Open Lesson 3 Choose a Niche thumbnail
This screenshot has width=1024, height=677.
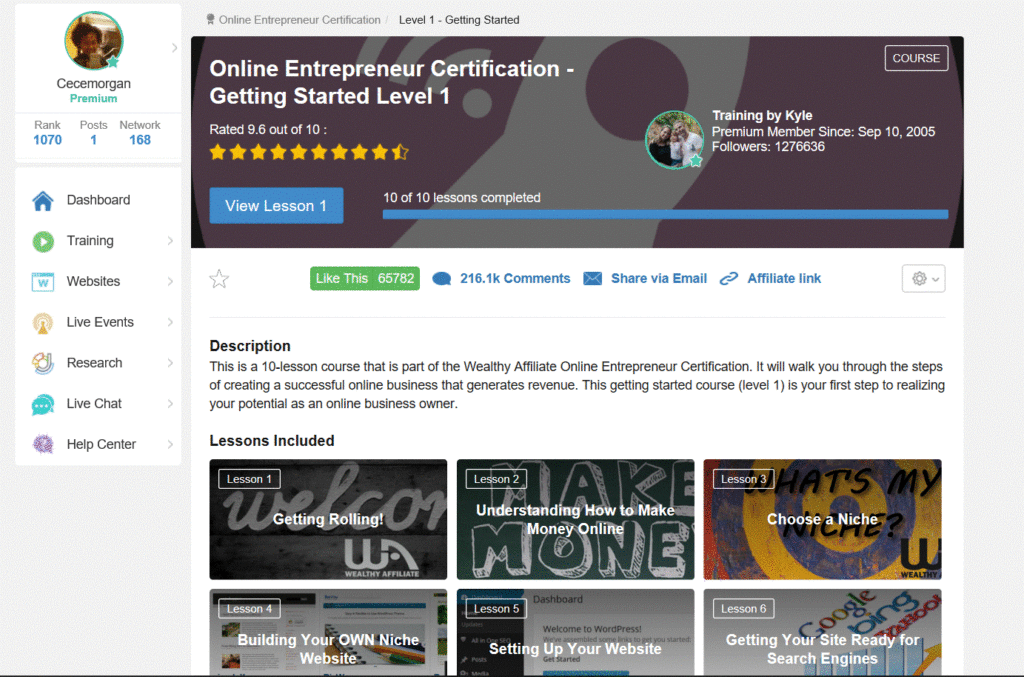(822, 519)
